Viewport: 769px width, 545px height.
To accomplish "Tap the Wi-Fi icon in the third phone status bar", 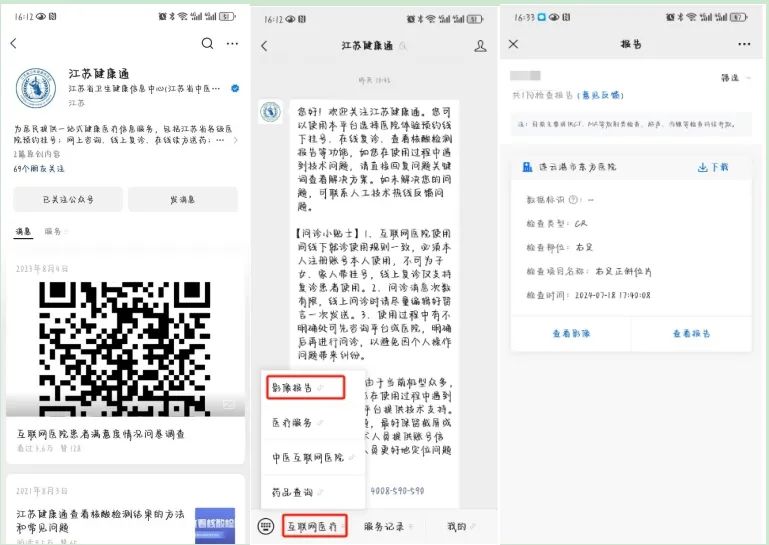I will pyautogui.click(x=692, y=17).
